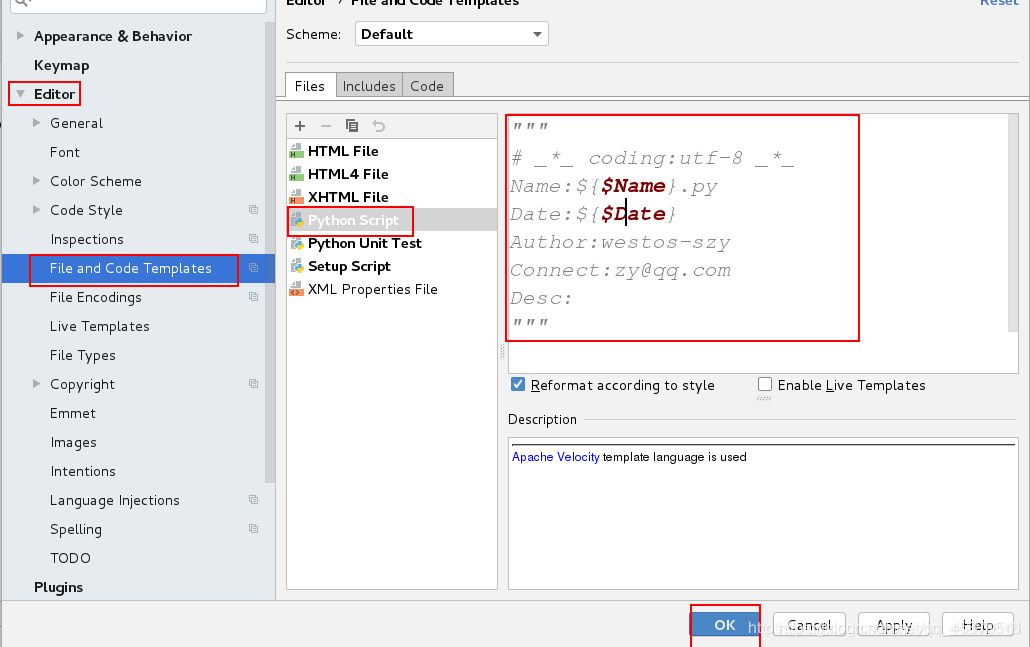This screenshot has width=1030, height=647.
Task: Click the template editor vertical scrollbar
Action: pos(1013,223)
